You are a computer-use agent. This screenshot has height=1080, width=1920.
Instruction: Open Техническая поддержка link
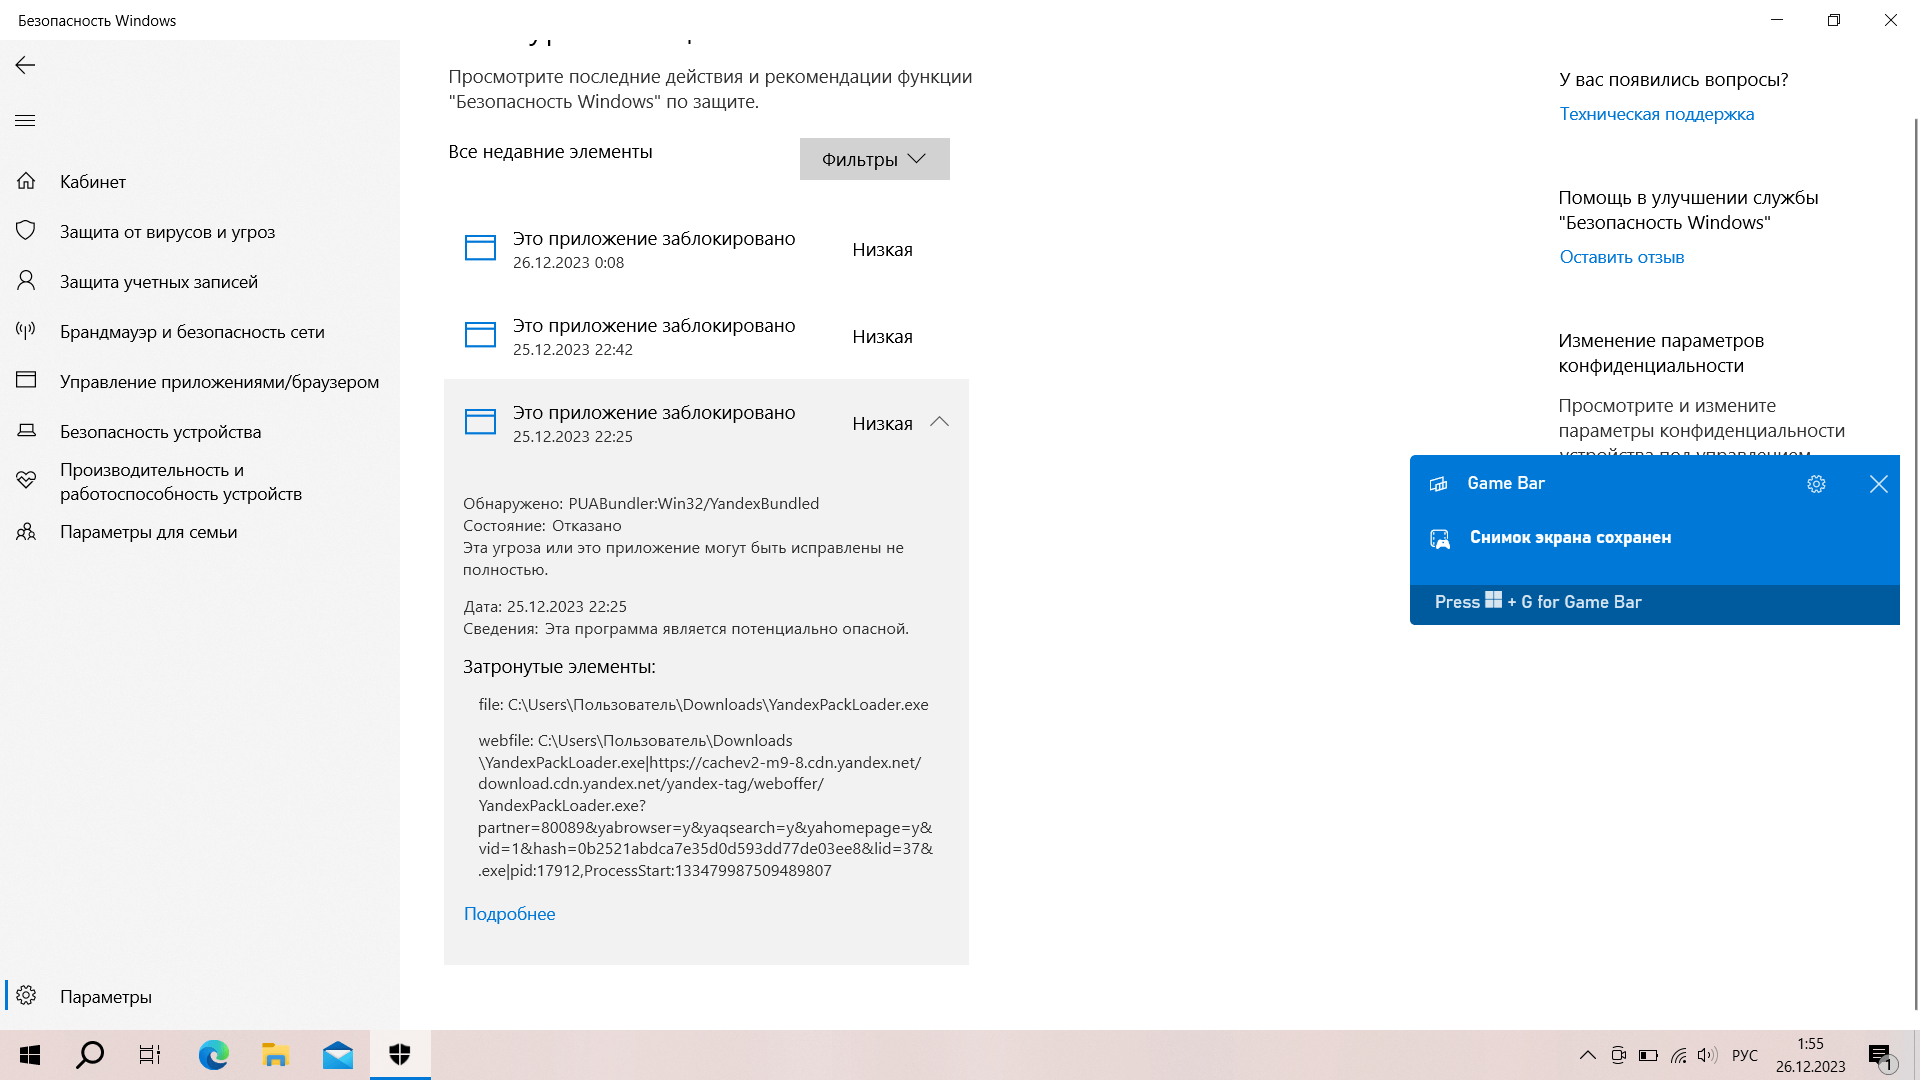pyautogui.click(x=1656, y=114)
